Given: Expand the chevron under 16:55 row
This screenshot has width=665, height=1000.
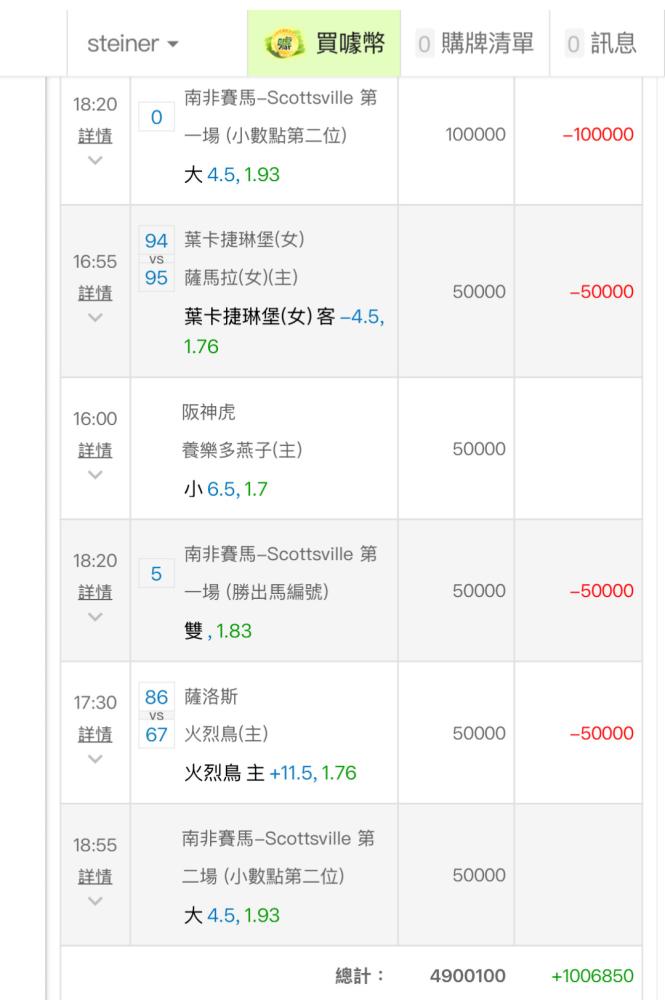Looking at the screenshot, I should [95, 318].
